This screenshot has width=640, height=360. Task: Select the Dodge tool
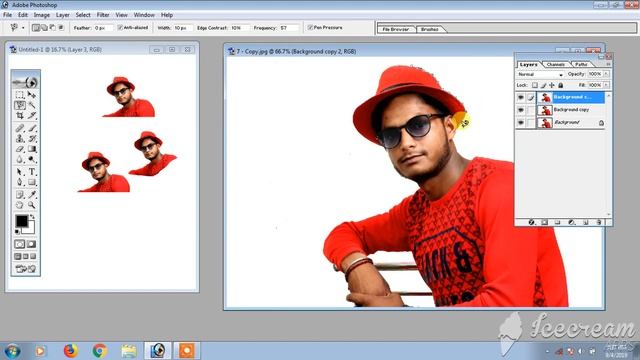coord(31,160)
